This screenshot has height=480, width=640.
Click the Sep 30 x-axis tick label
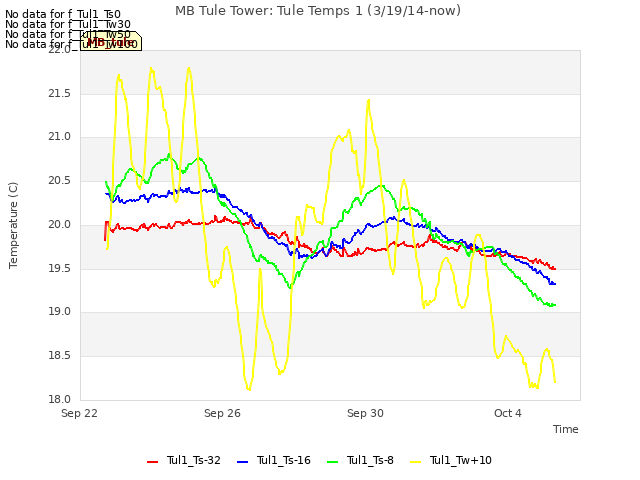pos(365,413)
